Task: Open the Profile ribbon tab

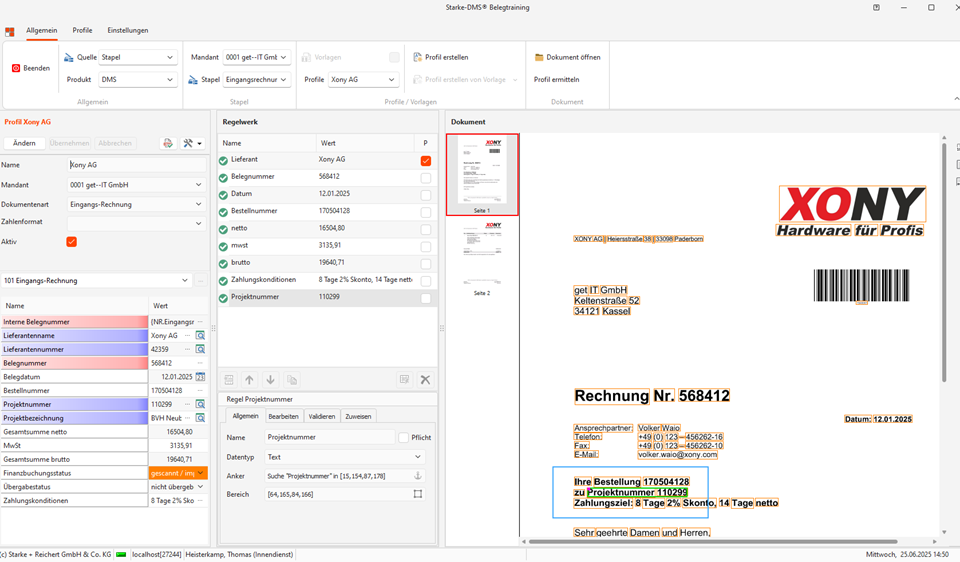Action: (x=82, y=30)
